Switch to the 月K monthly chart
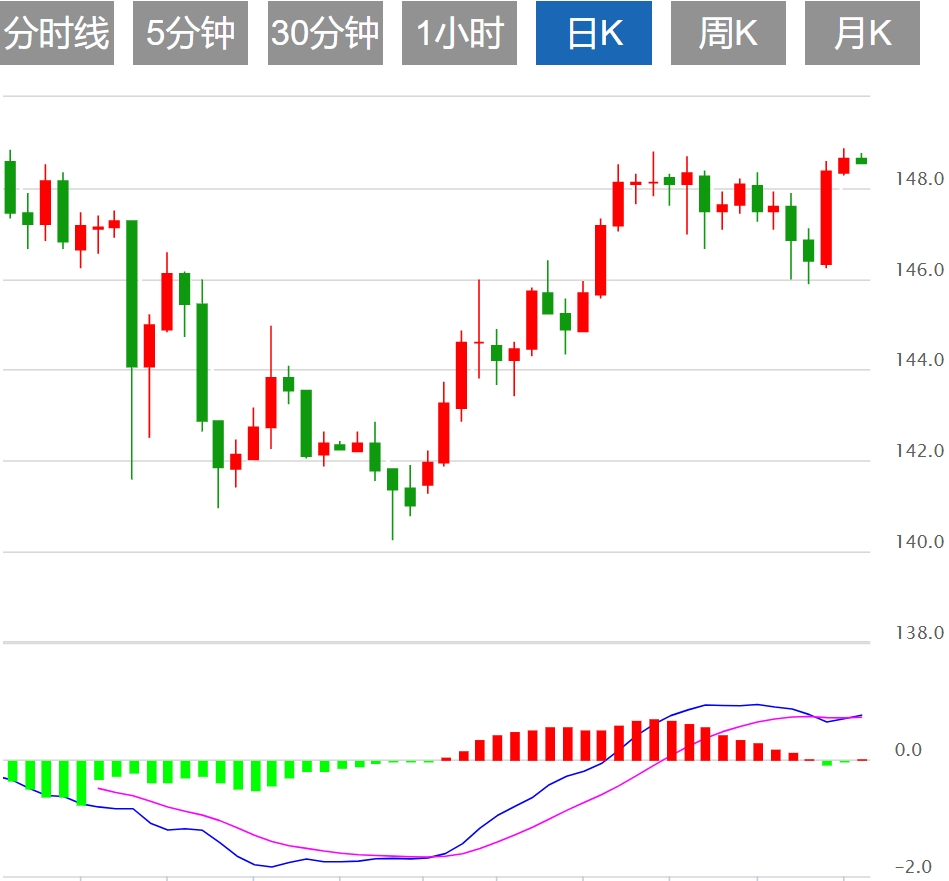This screenshot has height=881, width=949. tap(862, 33)
